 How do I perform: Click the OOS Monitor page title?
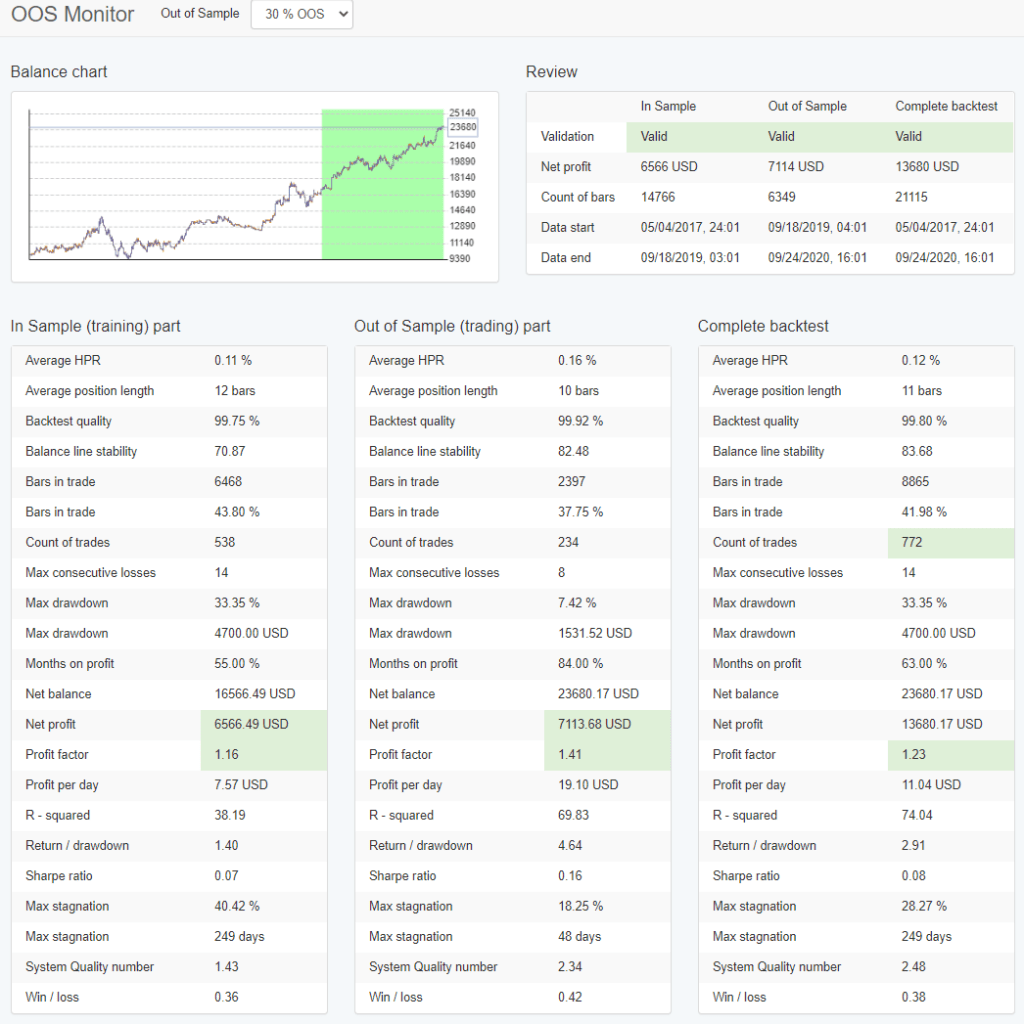(x=72, y=15)
